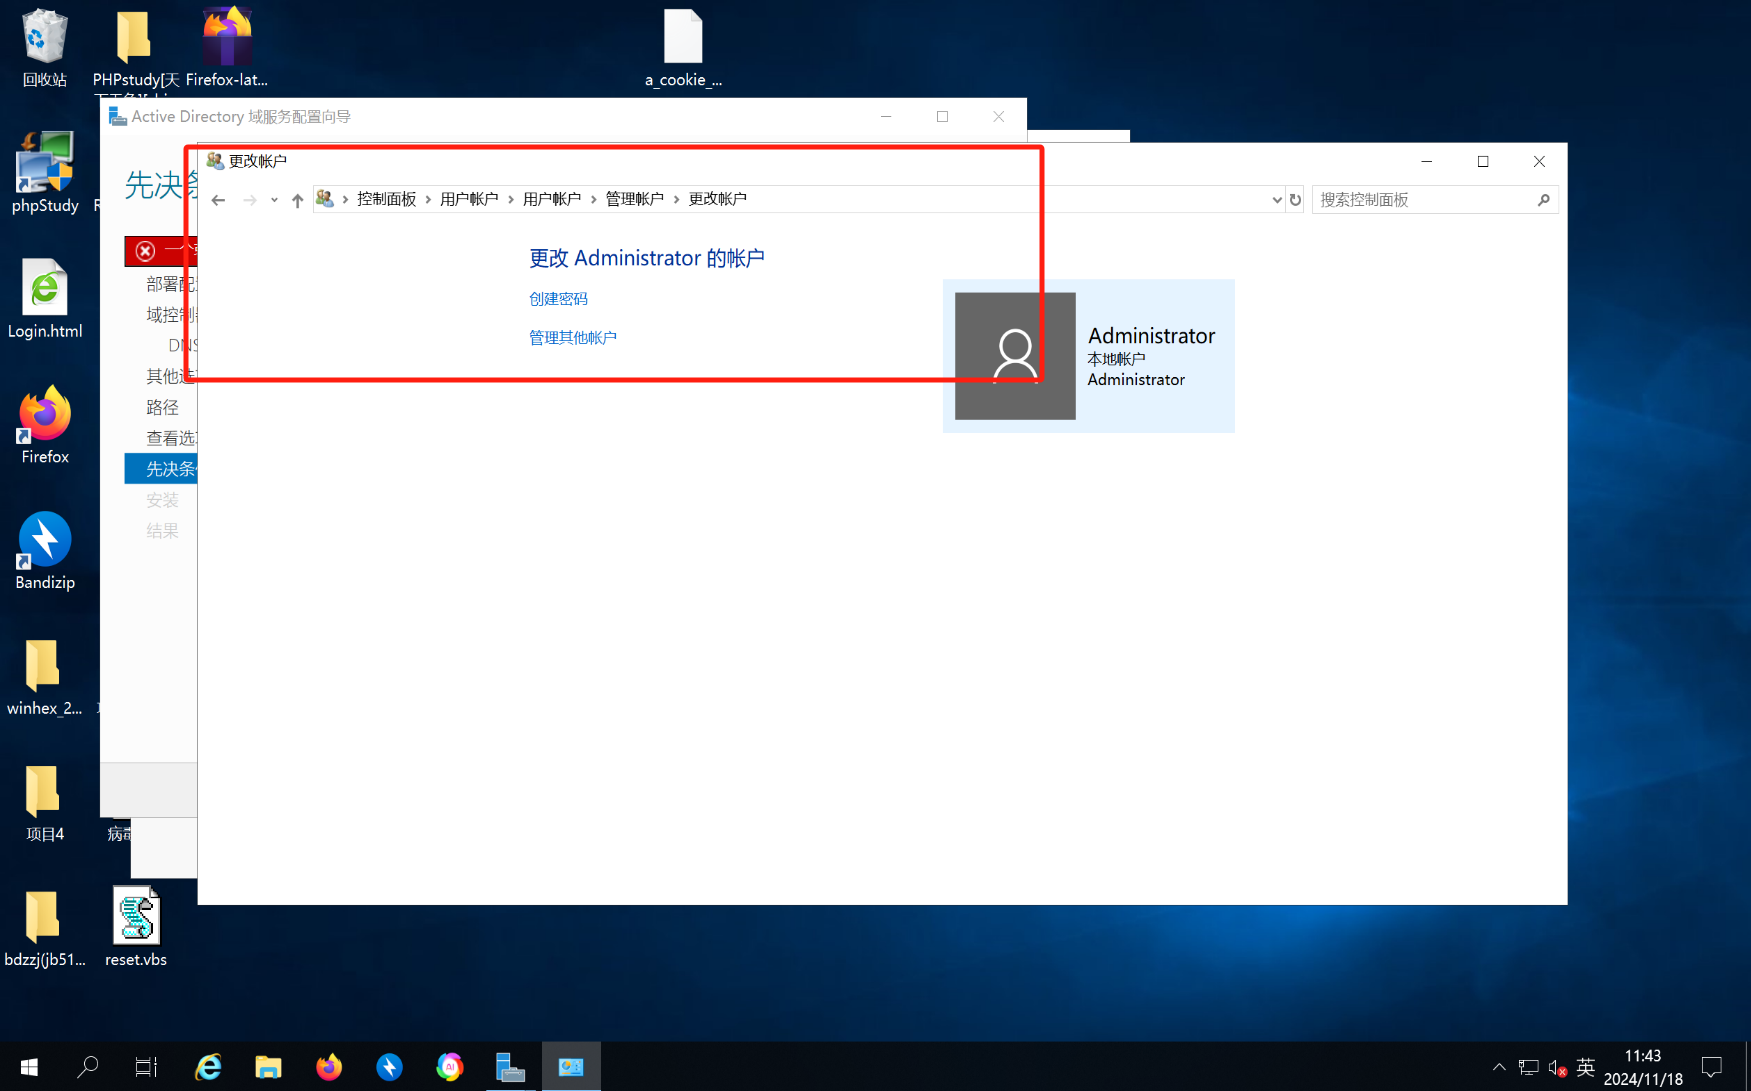Viewport: 1751px width, 1091px height.
Task: Click 管理帐户 breadcrumb item
Action: 634,199
